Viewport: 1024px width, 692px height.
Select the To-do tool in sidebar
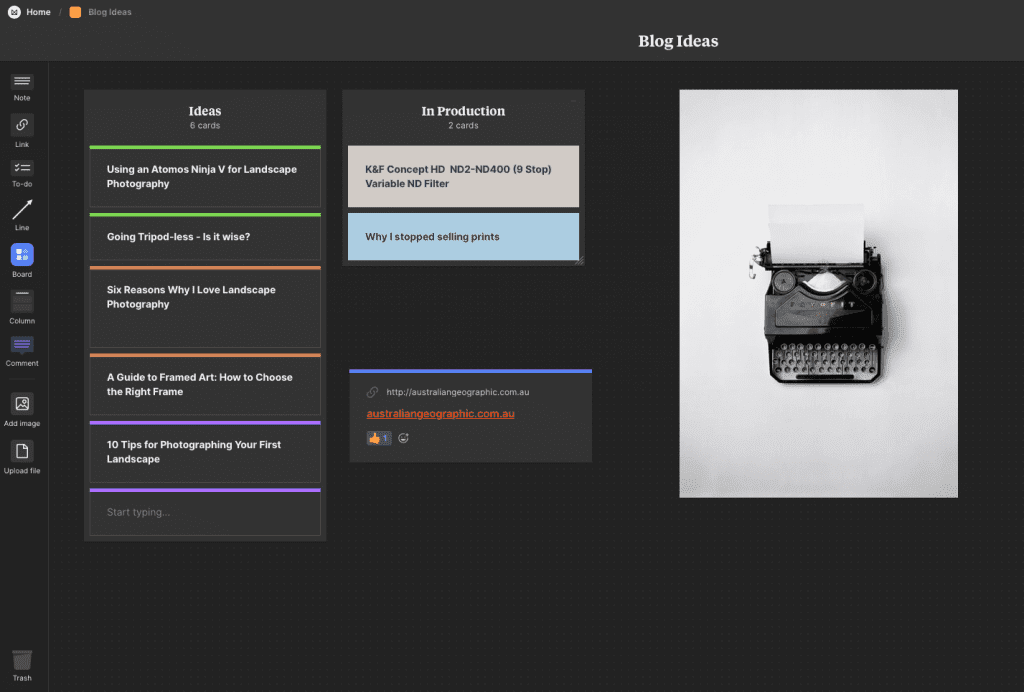pos(22,168)
